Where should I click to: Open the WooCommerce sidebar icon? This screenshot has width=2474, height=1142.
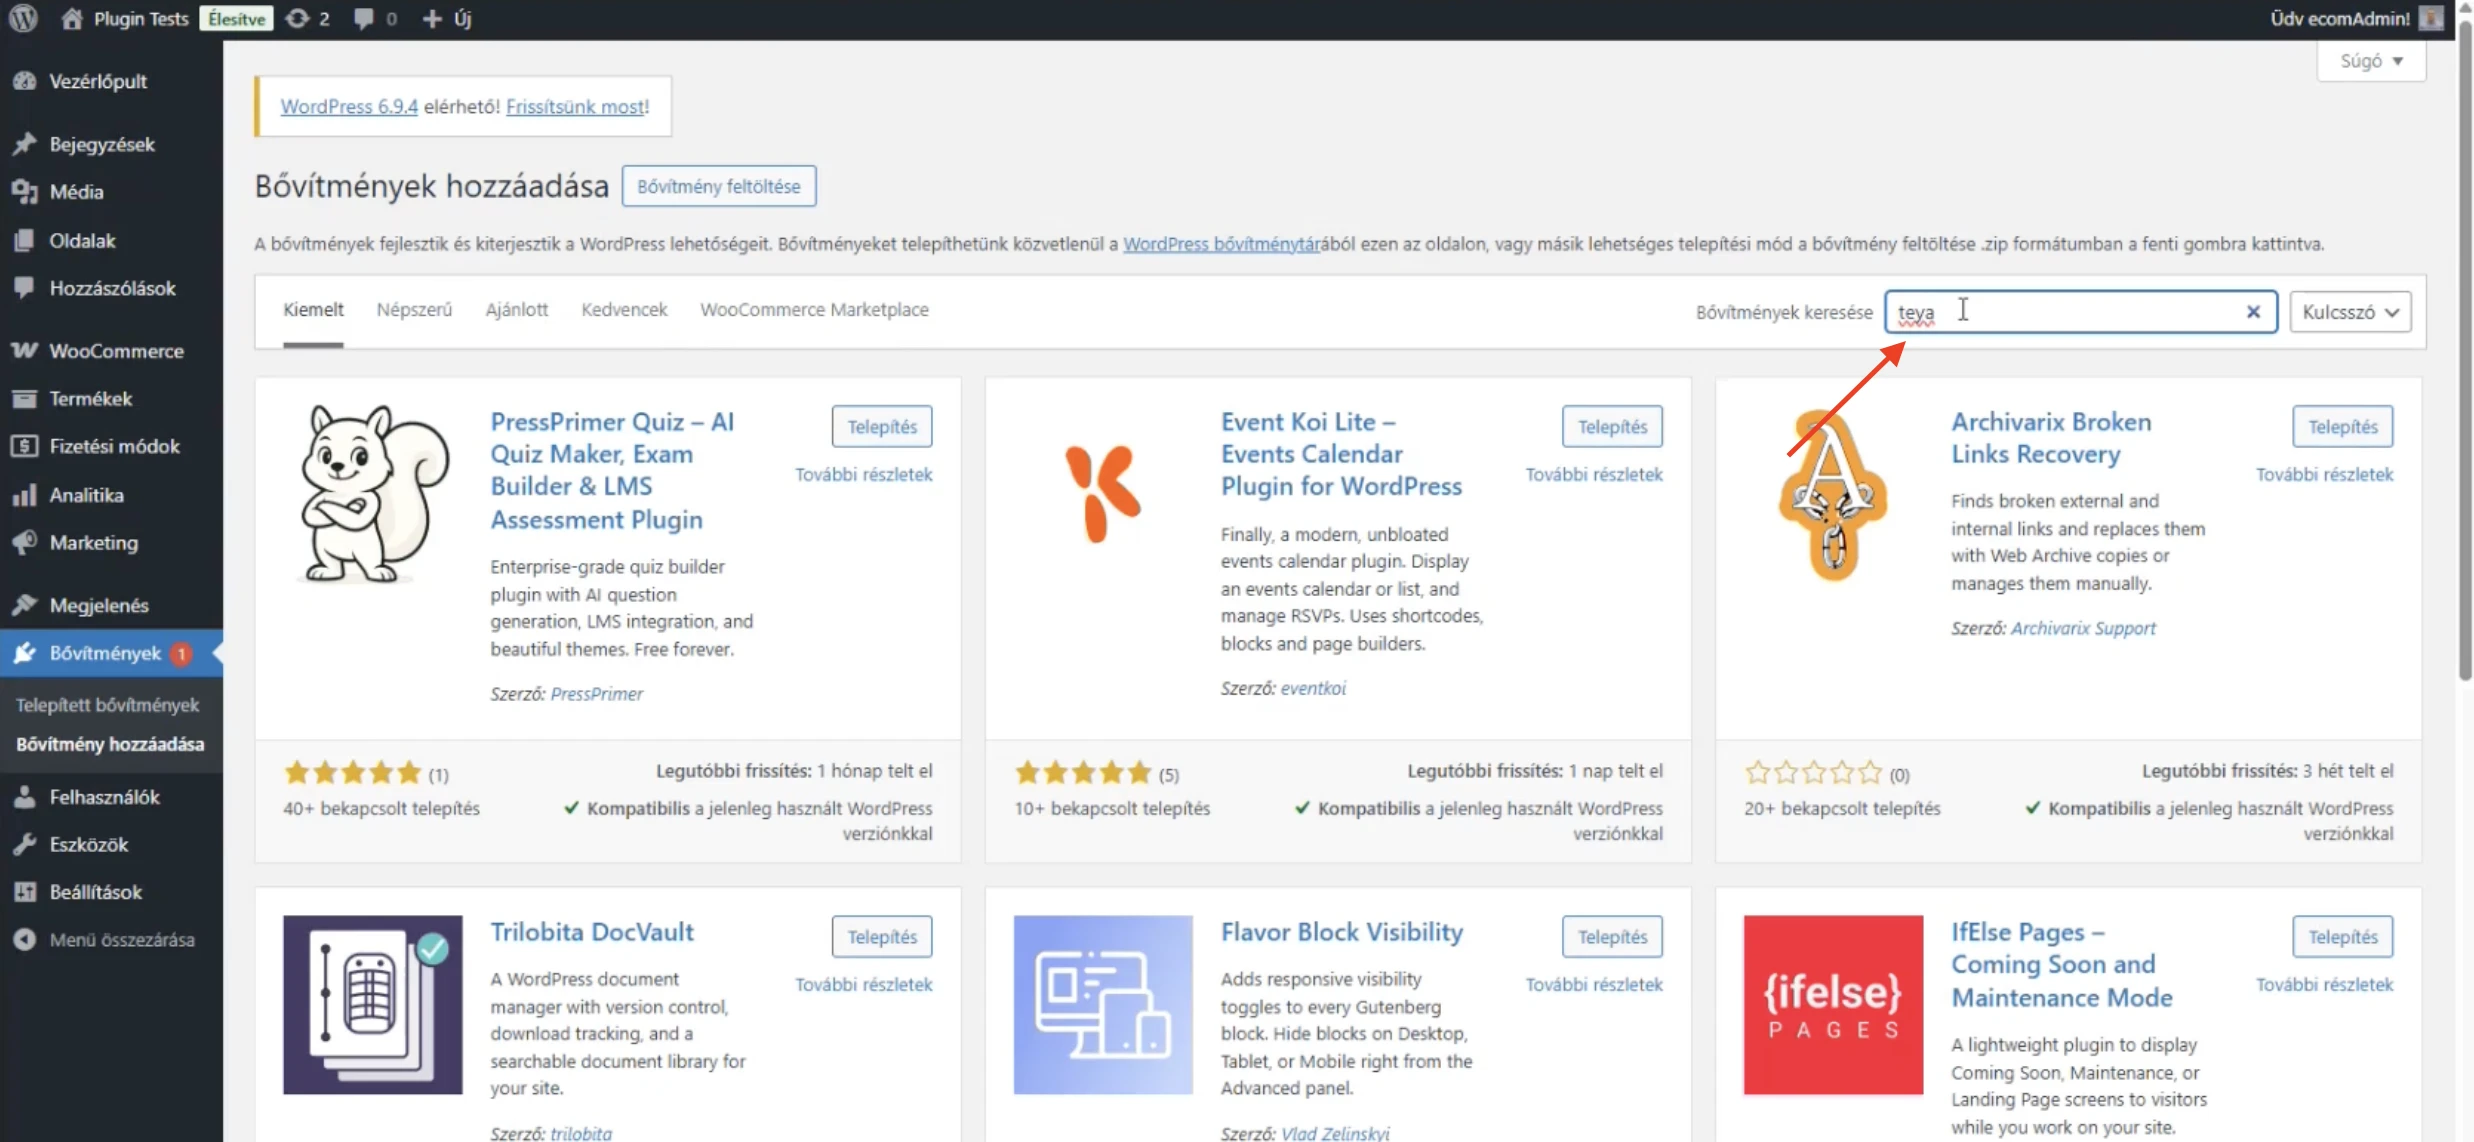[25, 351]
